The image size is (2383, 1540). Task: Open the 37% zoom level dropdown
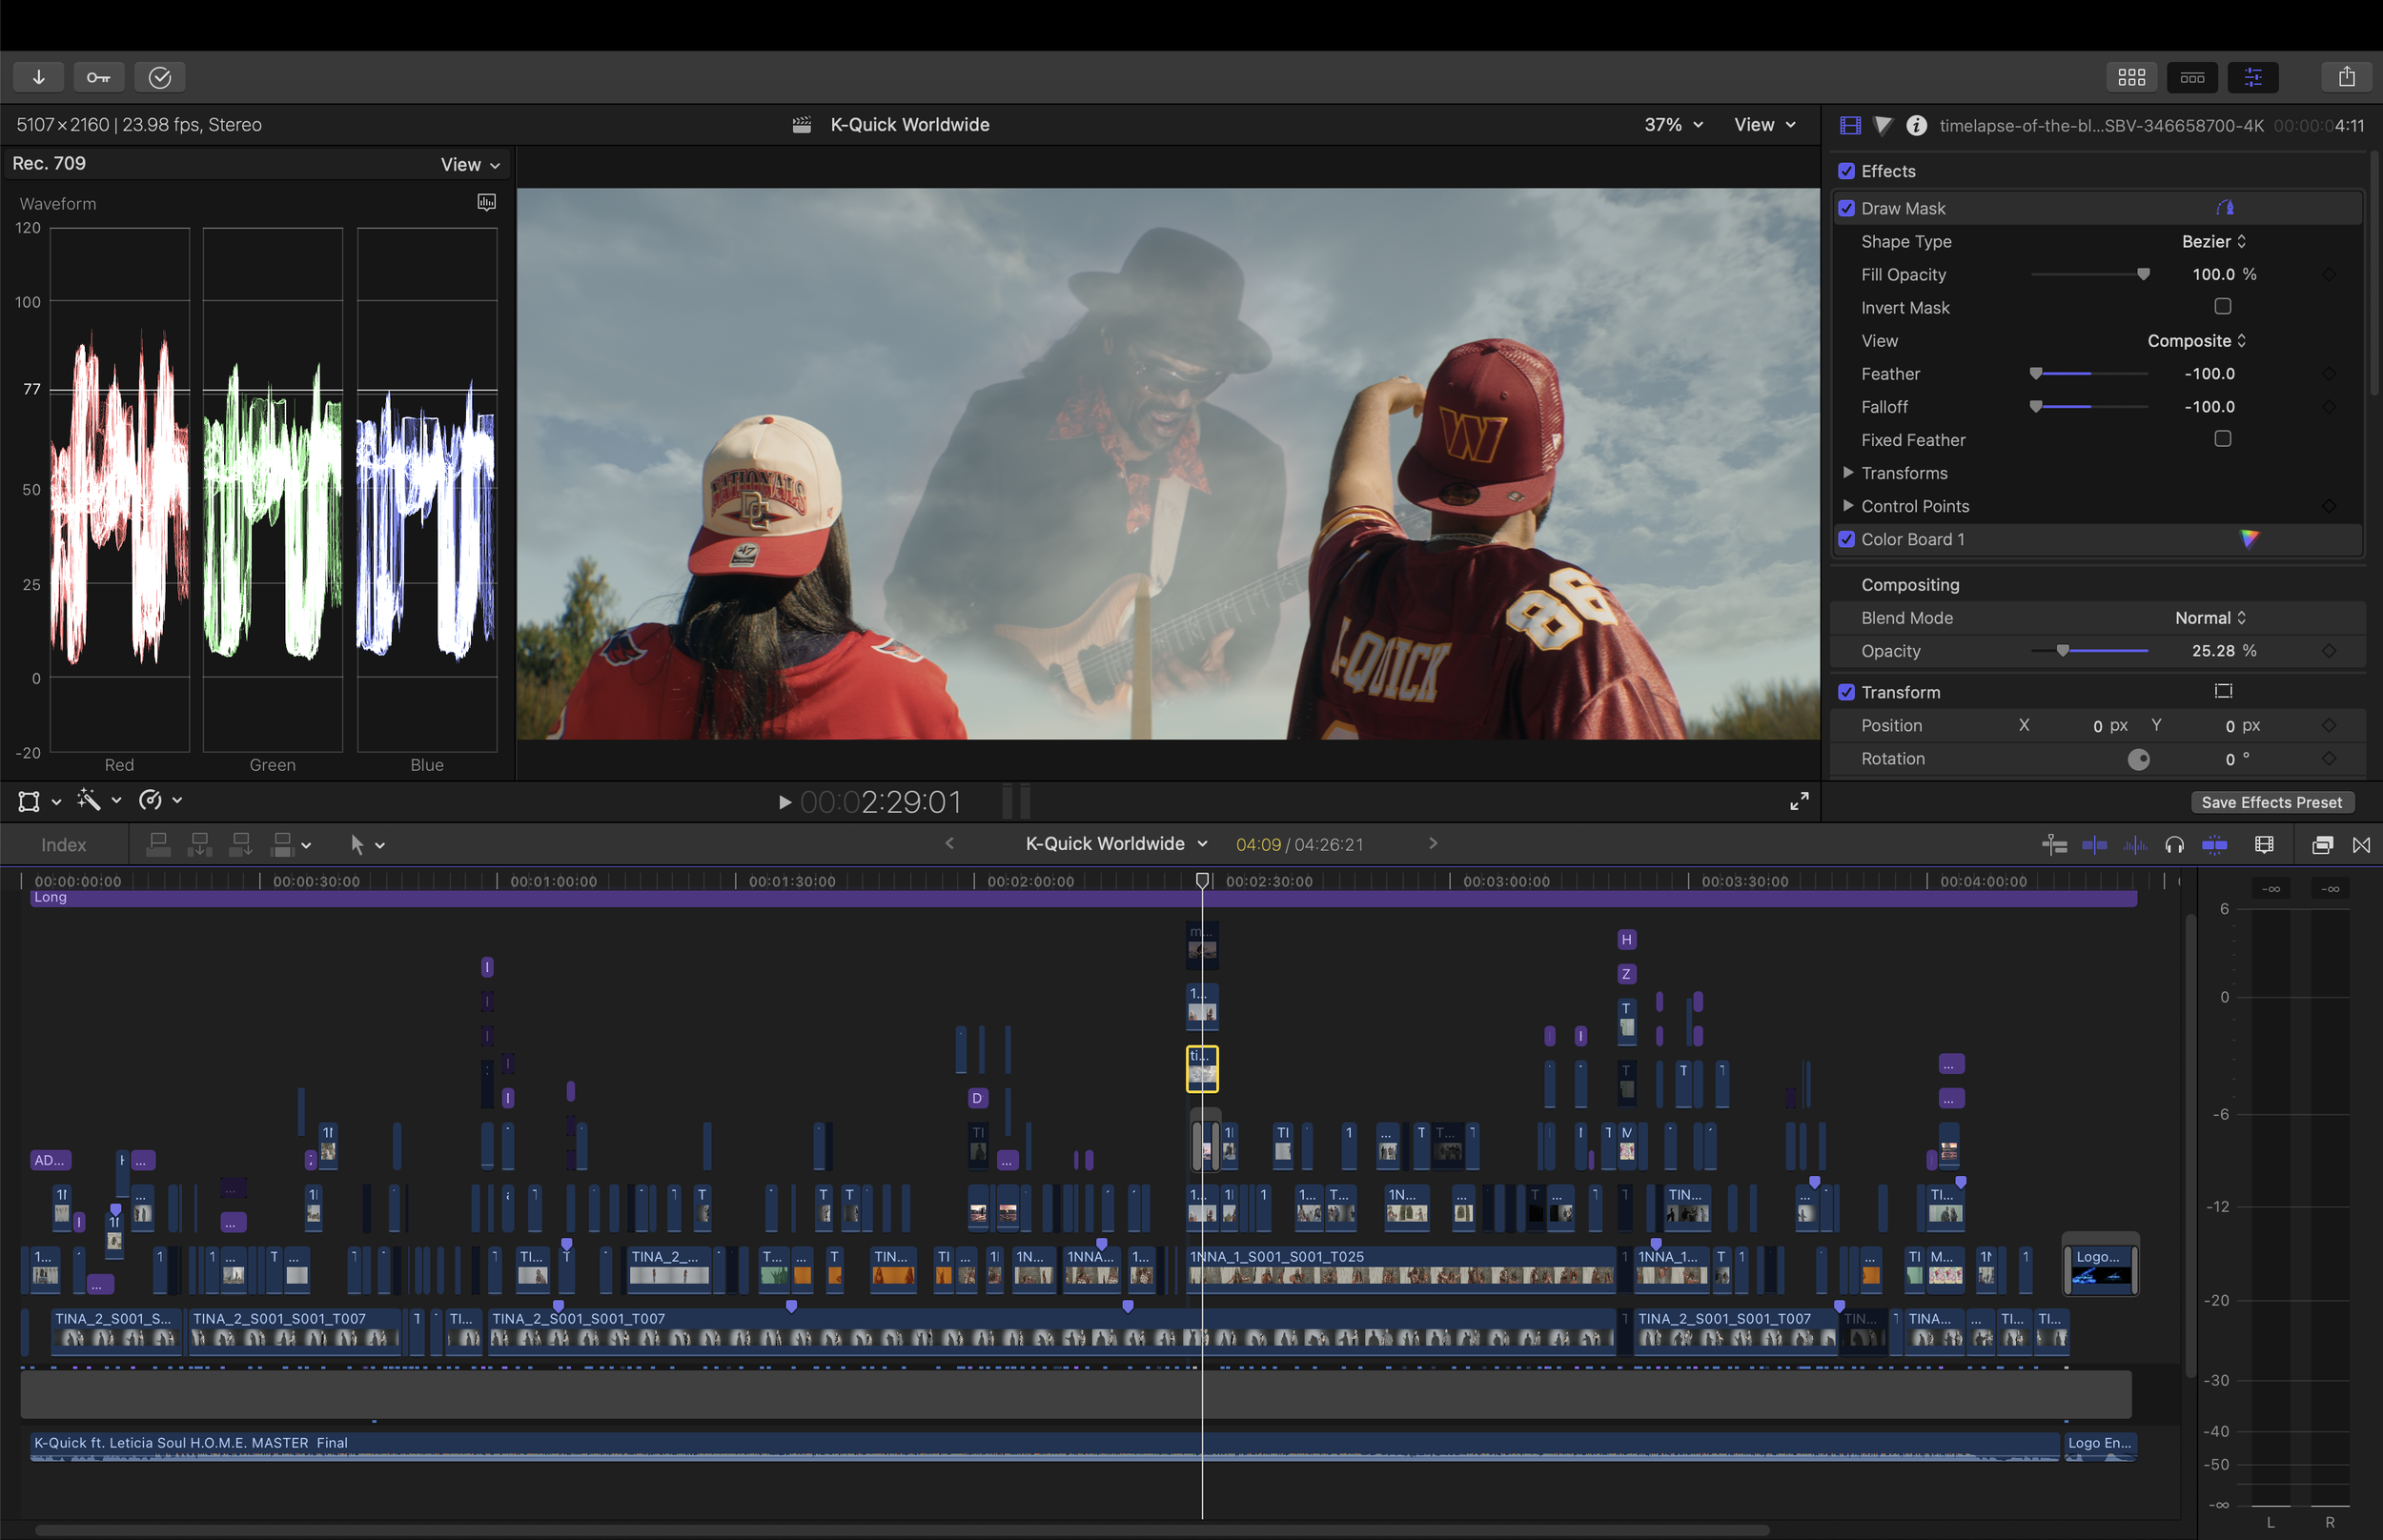pos(1673,125)
